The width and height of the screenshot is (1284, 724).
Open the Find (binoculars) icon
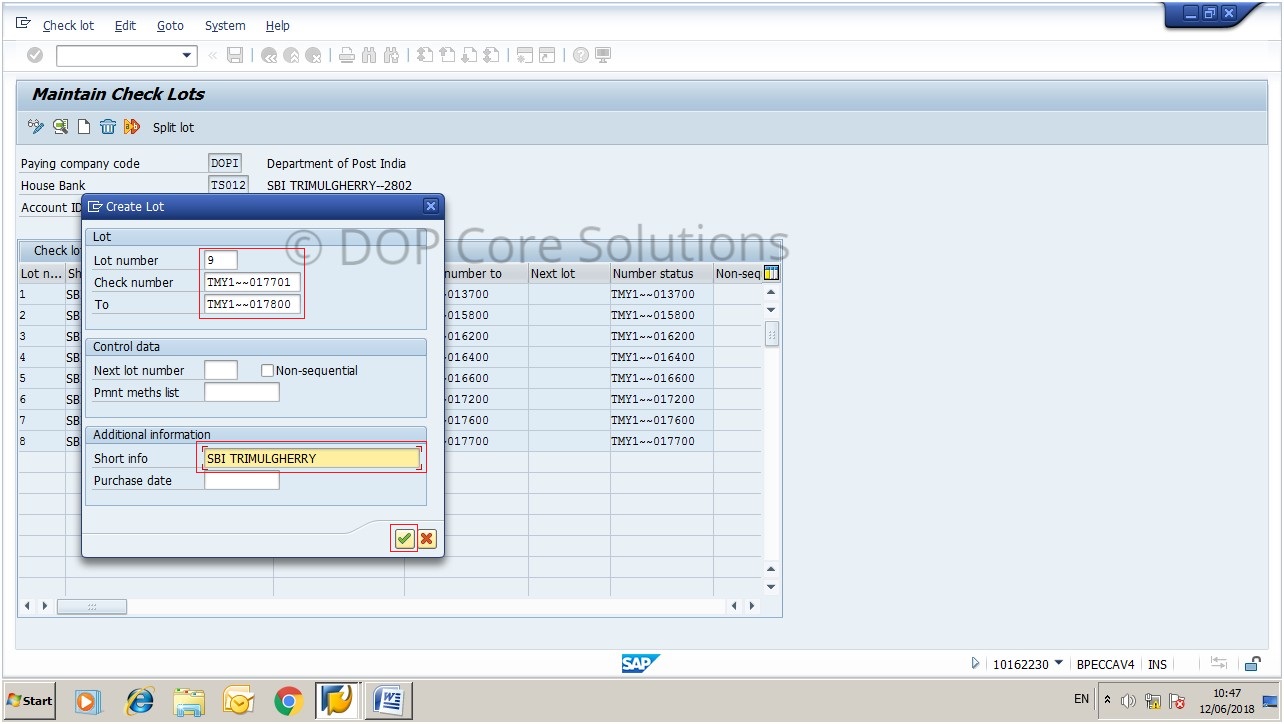click(368, 55)
